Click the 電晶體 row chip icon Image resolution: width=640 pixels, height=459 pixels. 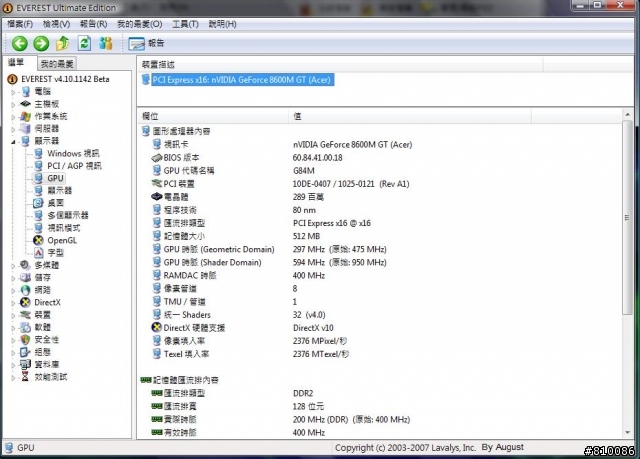[156, 197]
